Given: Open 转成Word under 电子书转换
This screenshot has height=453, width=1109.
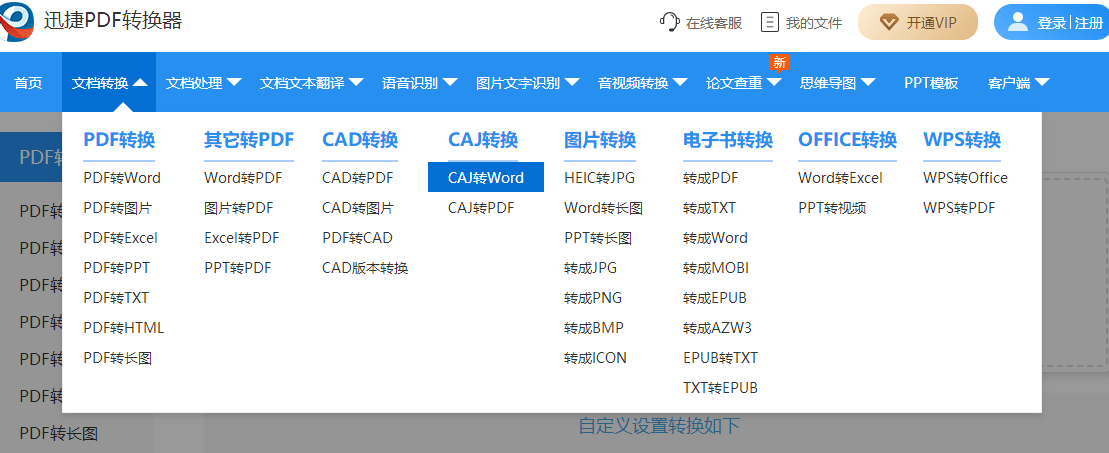Looking at the screenshot, I should tap(715, 238).
